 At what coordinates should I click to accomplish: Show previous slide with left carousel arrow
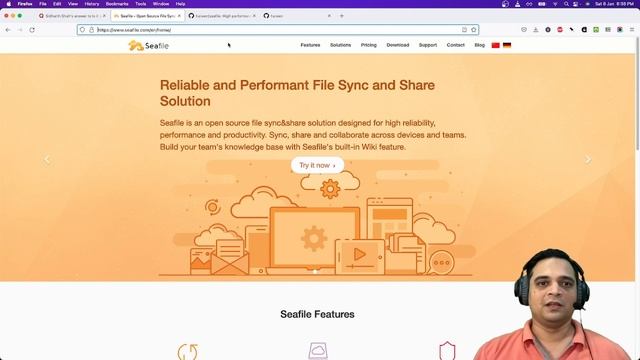click(x=47, y=160)
